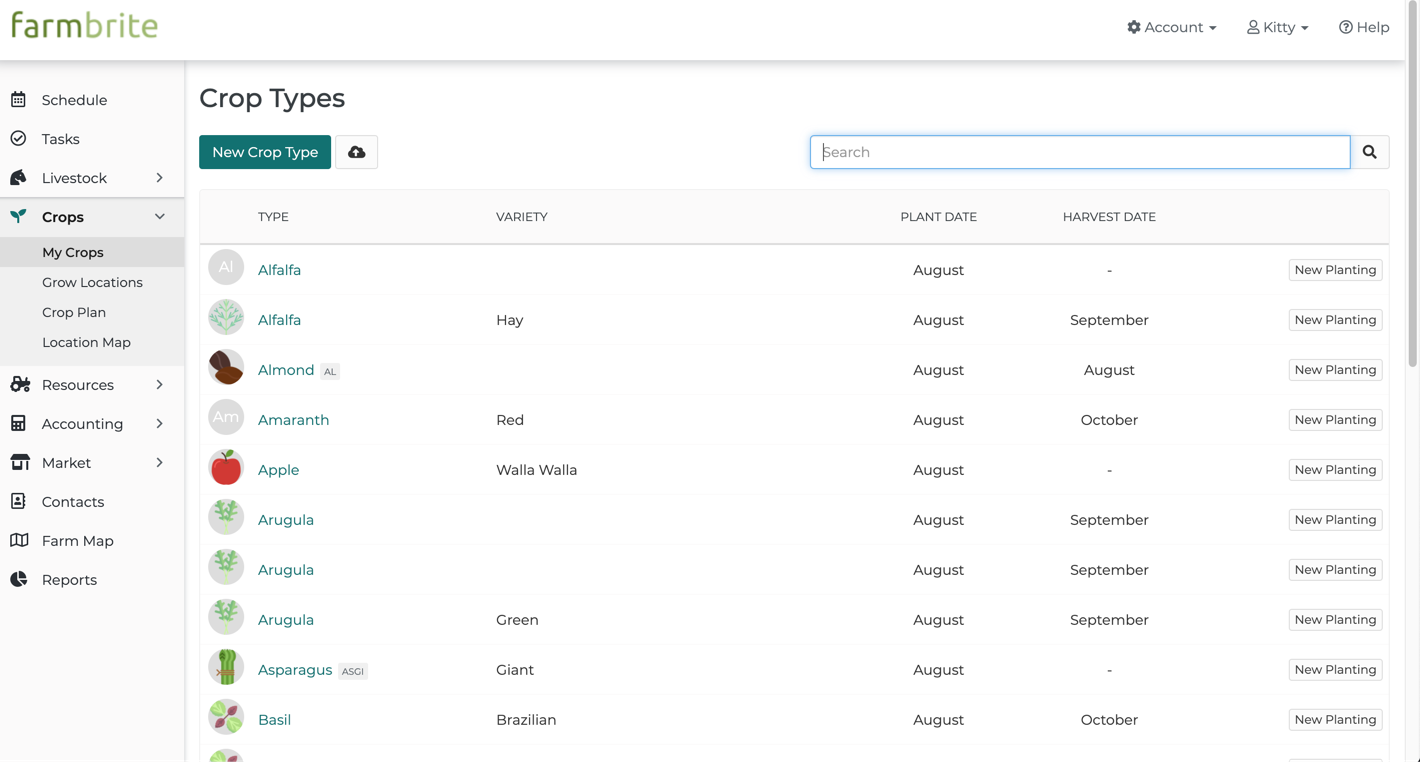Screen dimensions: 1420x763
Task: Click the Amaranth 'Am' avatar circle
Action: [226, 417]
